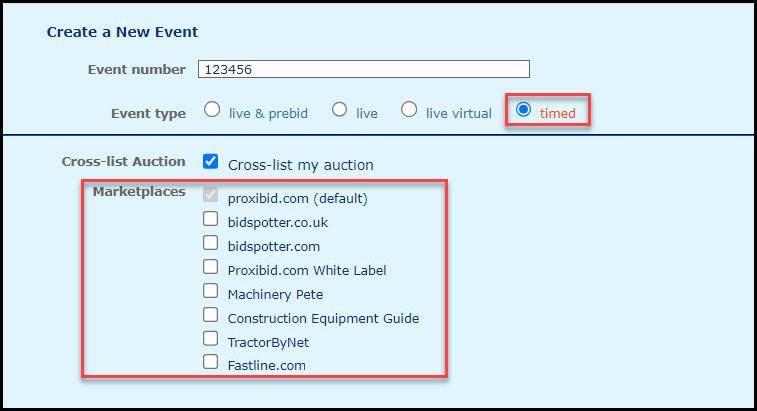
Task: Uncheck the Cross-list my auction checkbox
Action: point(210,161)
